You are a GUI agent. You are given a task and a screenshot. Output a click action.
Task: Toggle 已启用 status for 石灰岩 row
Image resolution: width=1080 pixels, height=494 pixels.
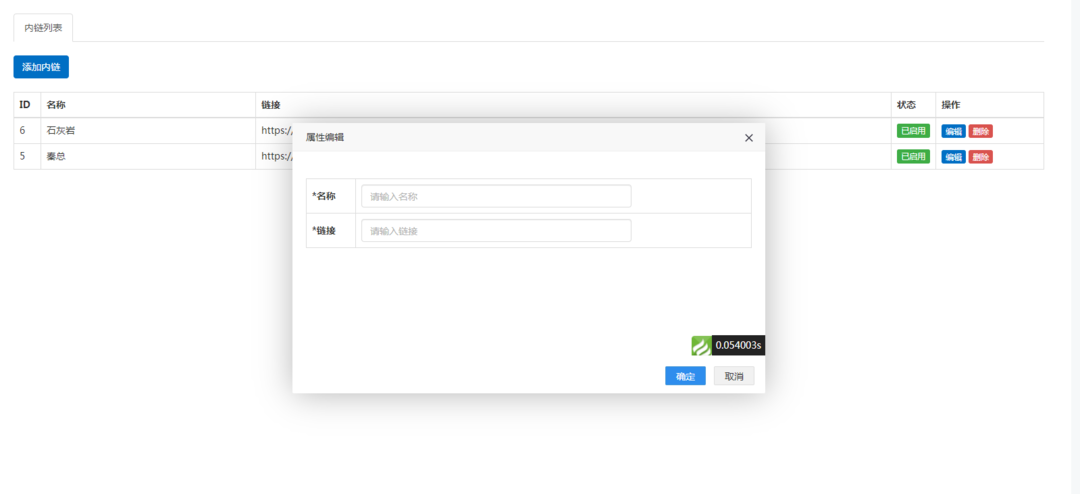point(913,131)
